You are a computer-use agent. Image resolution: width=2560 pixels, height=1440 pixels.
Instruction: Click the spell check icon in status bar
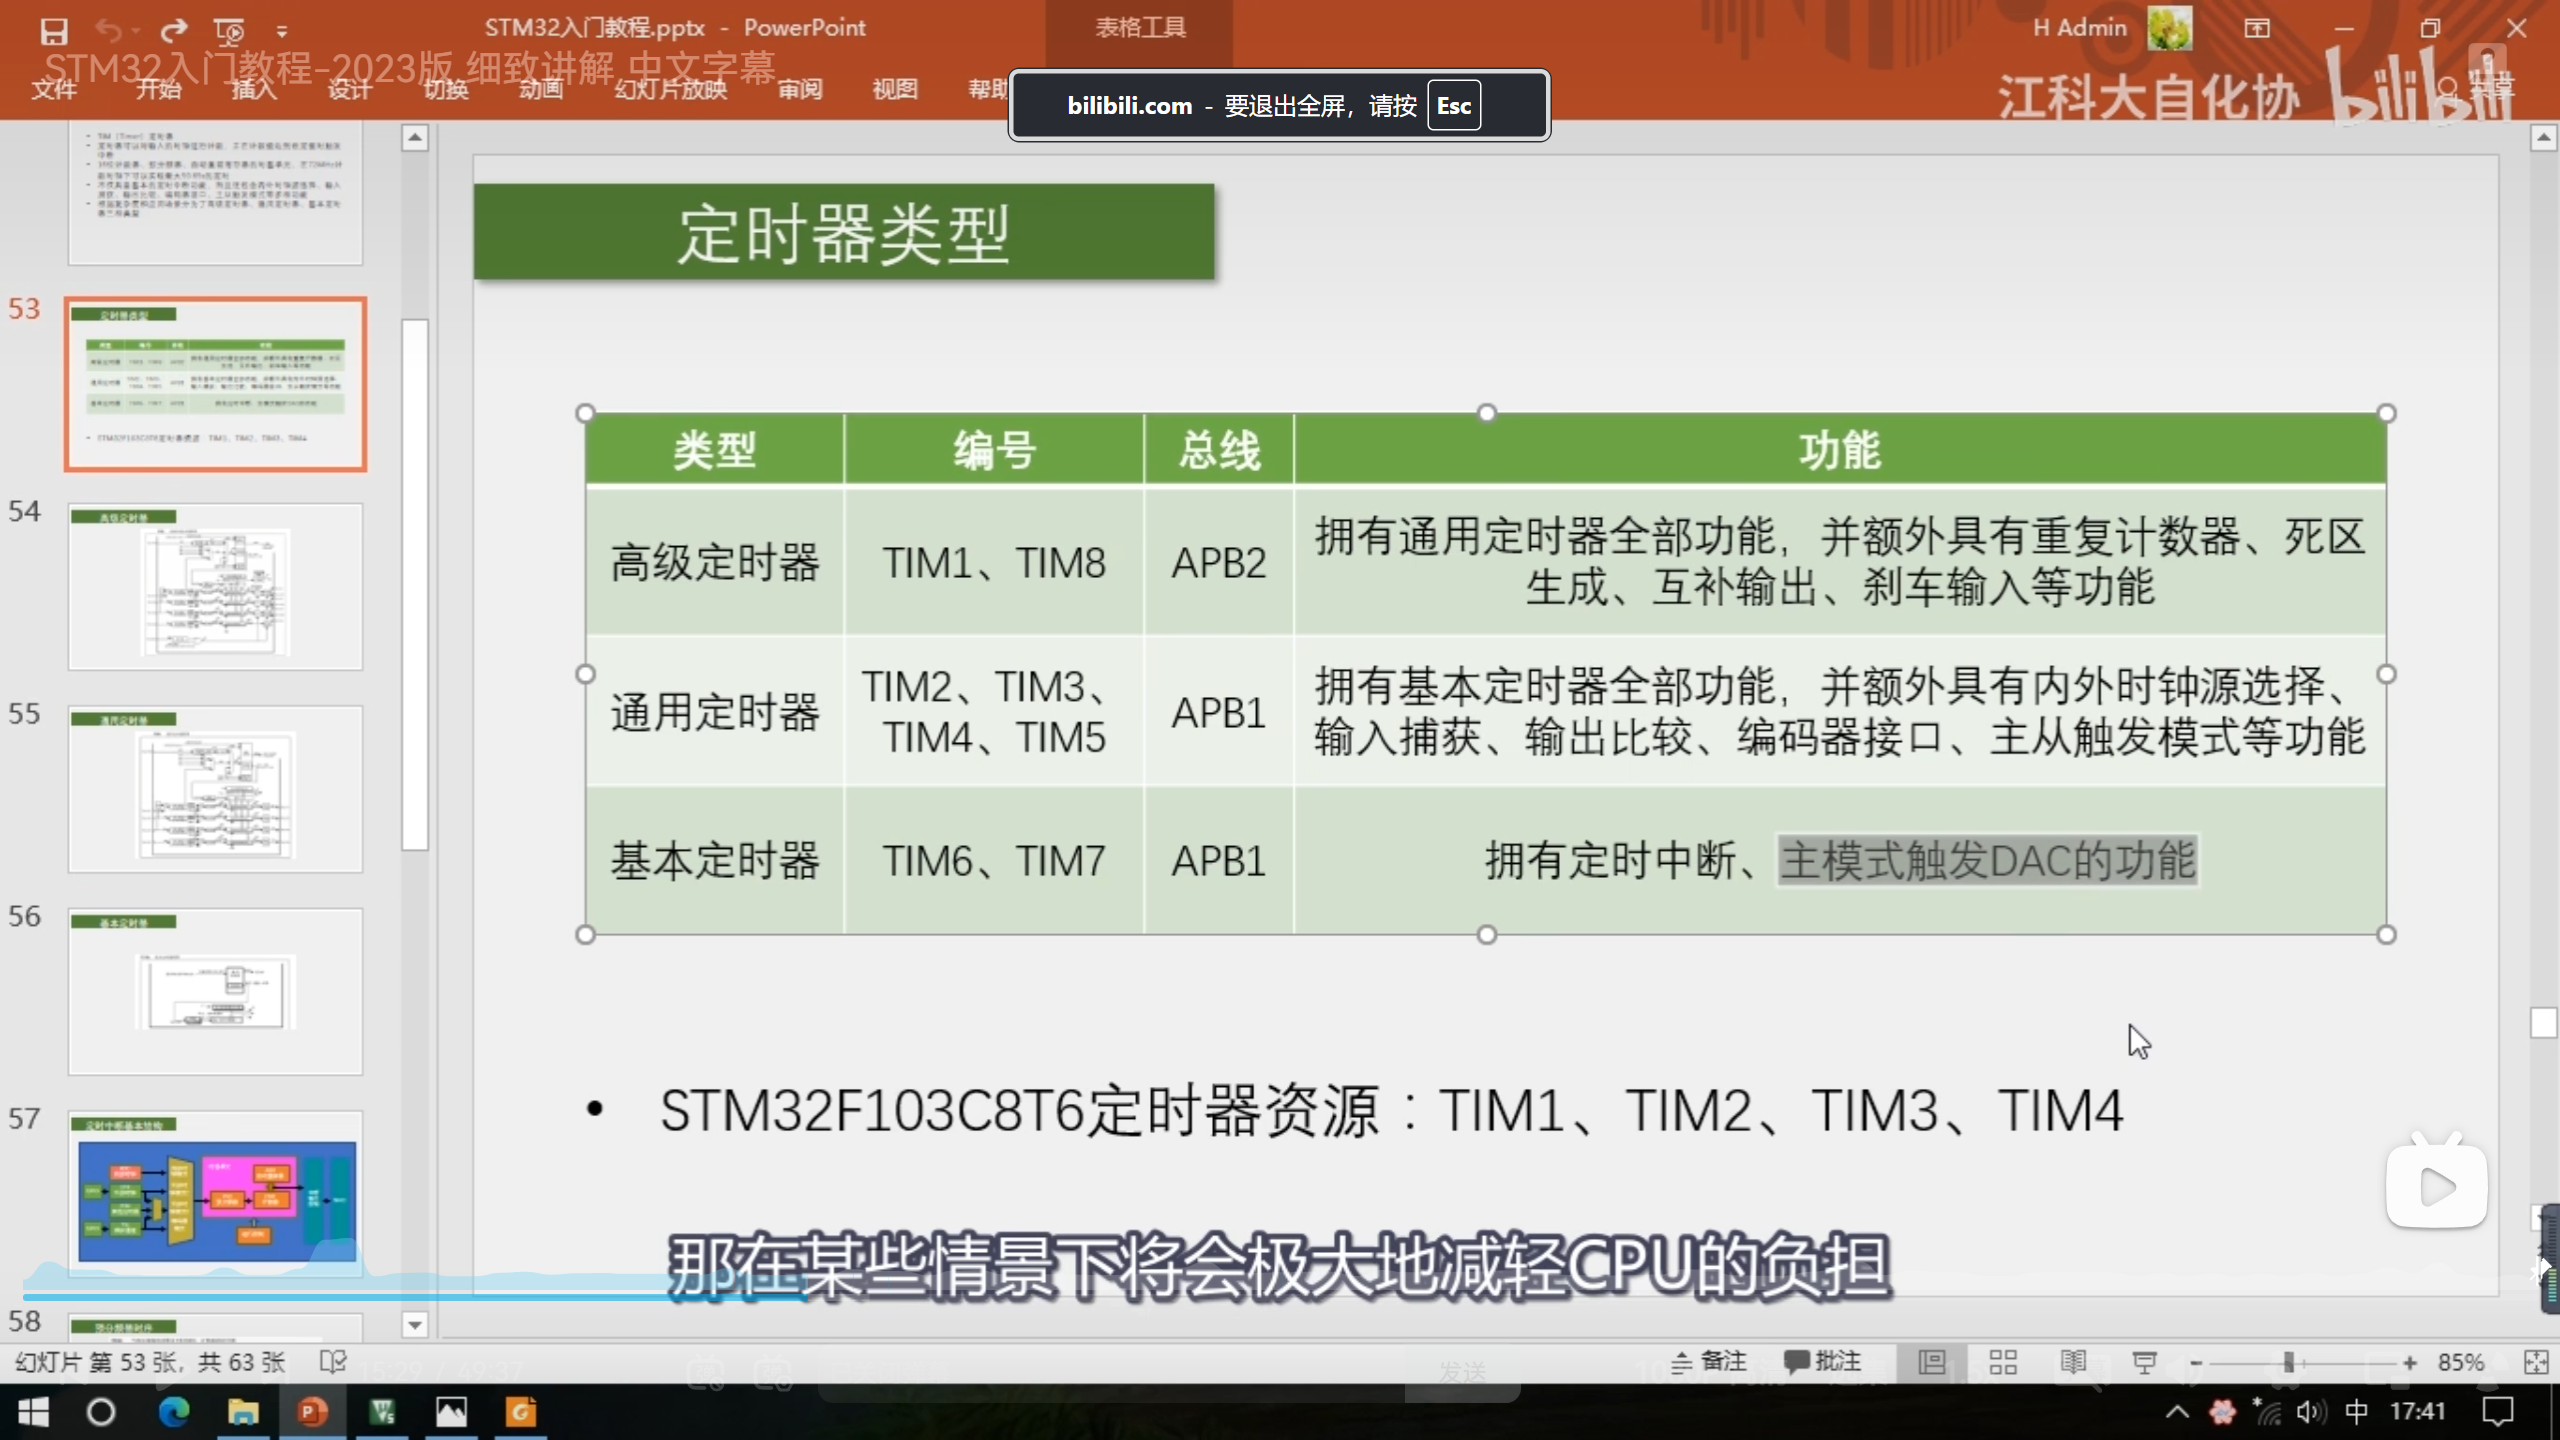(x=333, y=1362)
